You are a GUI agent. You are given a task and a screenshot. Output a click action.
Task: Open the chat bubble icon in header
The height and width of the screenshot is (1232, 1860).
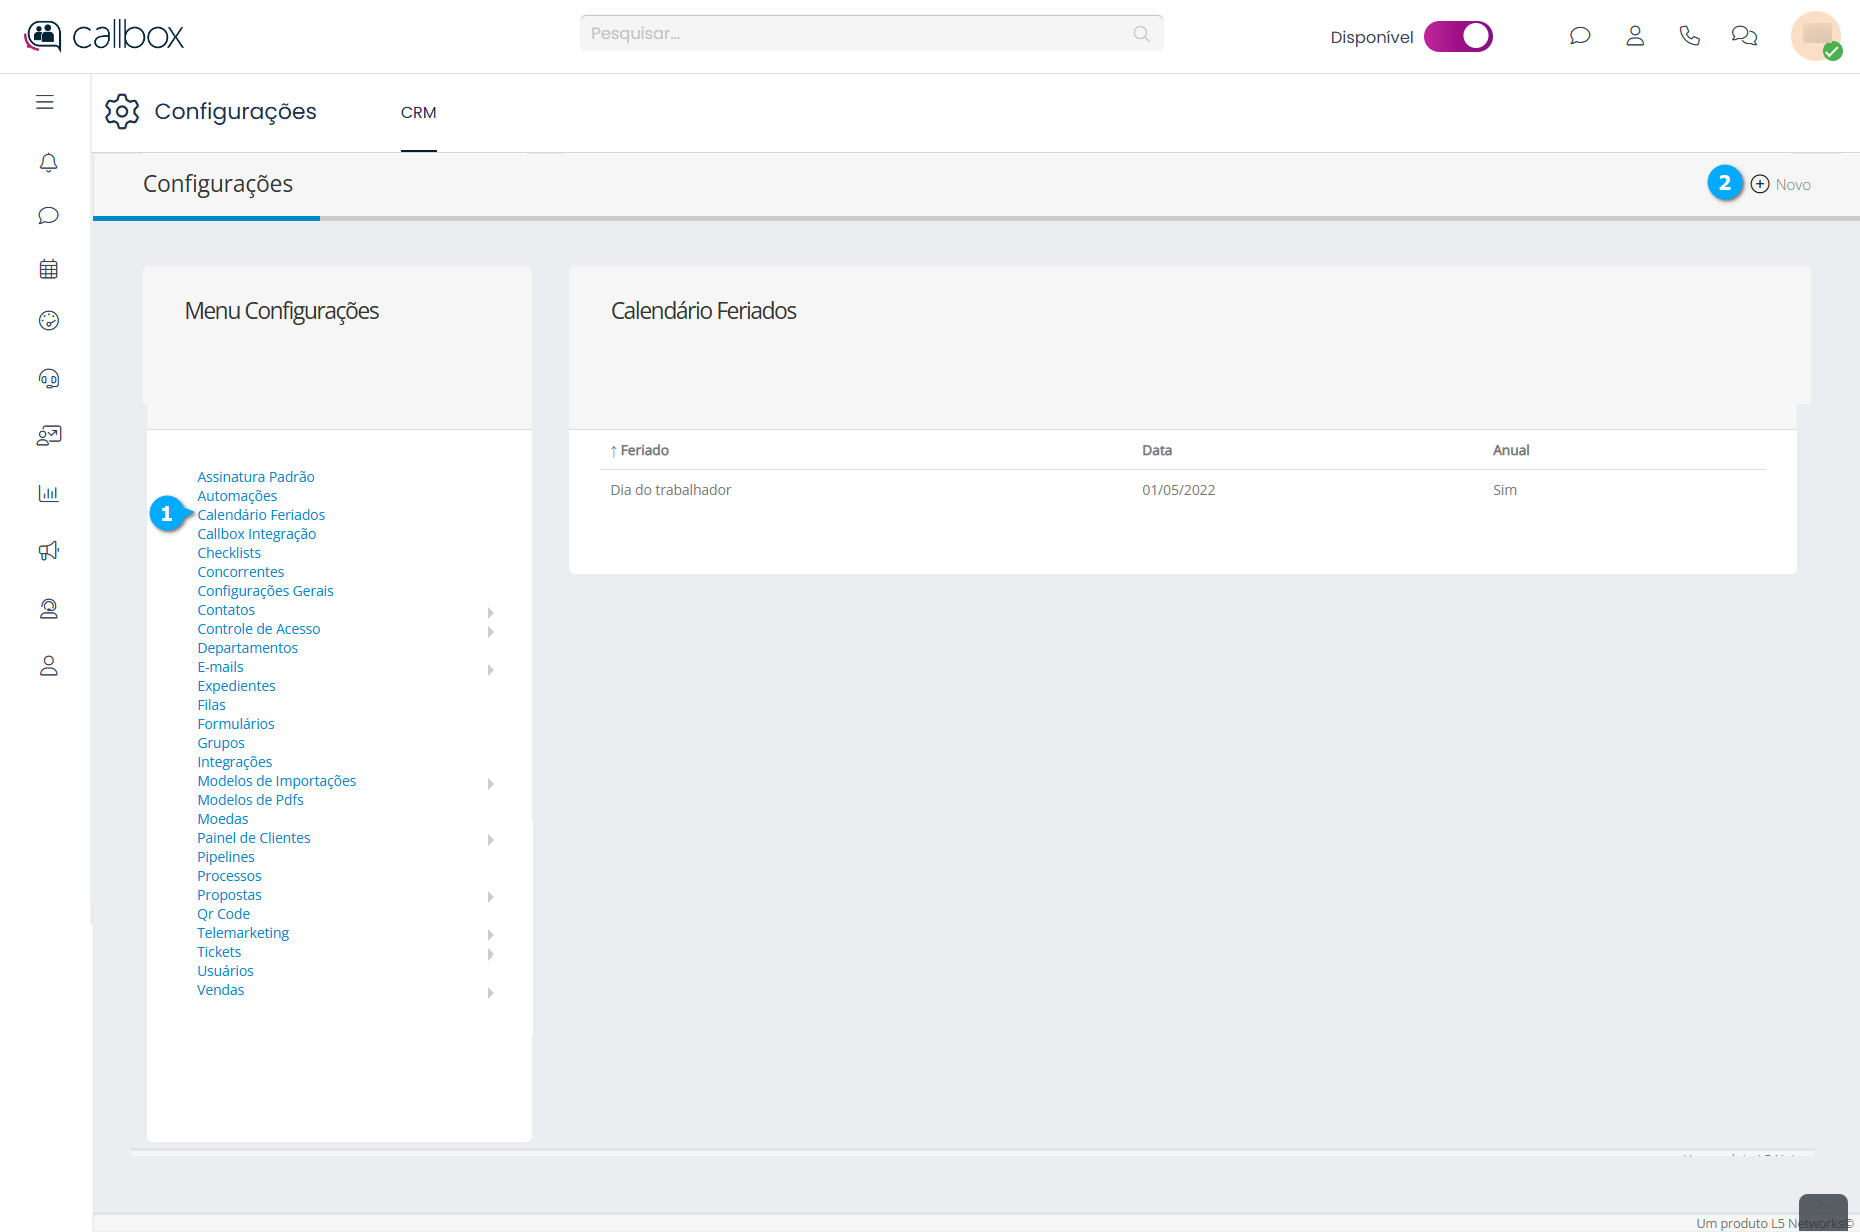pos(1580,36)
